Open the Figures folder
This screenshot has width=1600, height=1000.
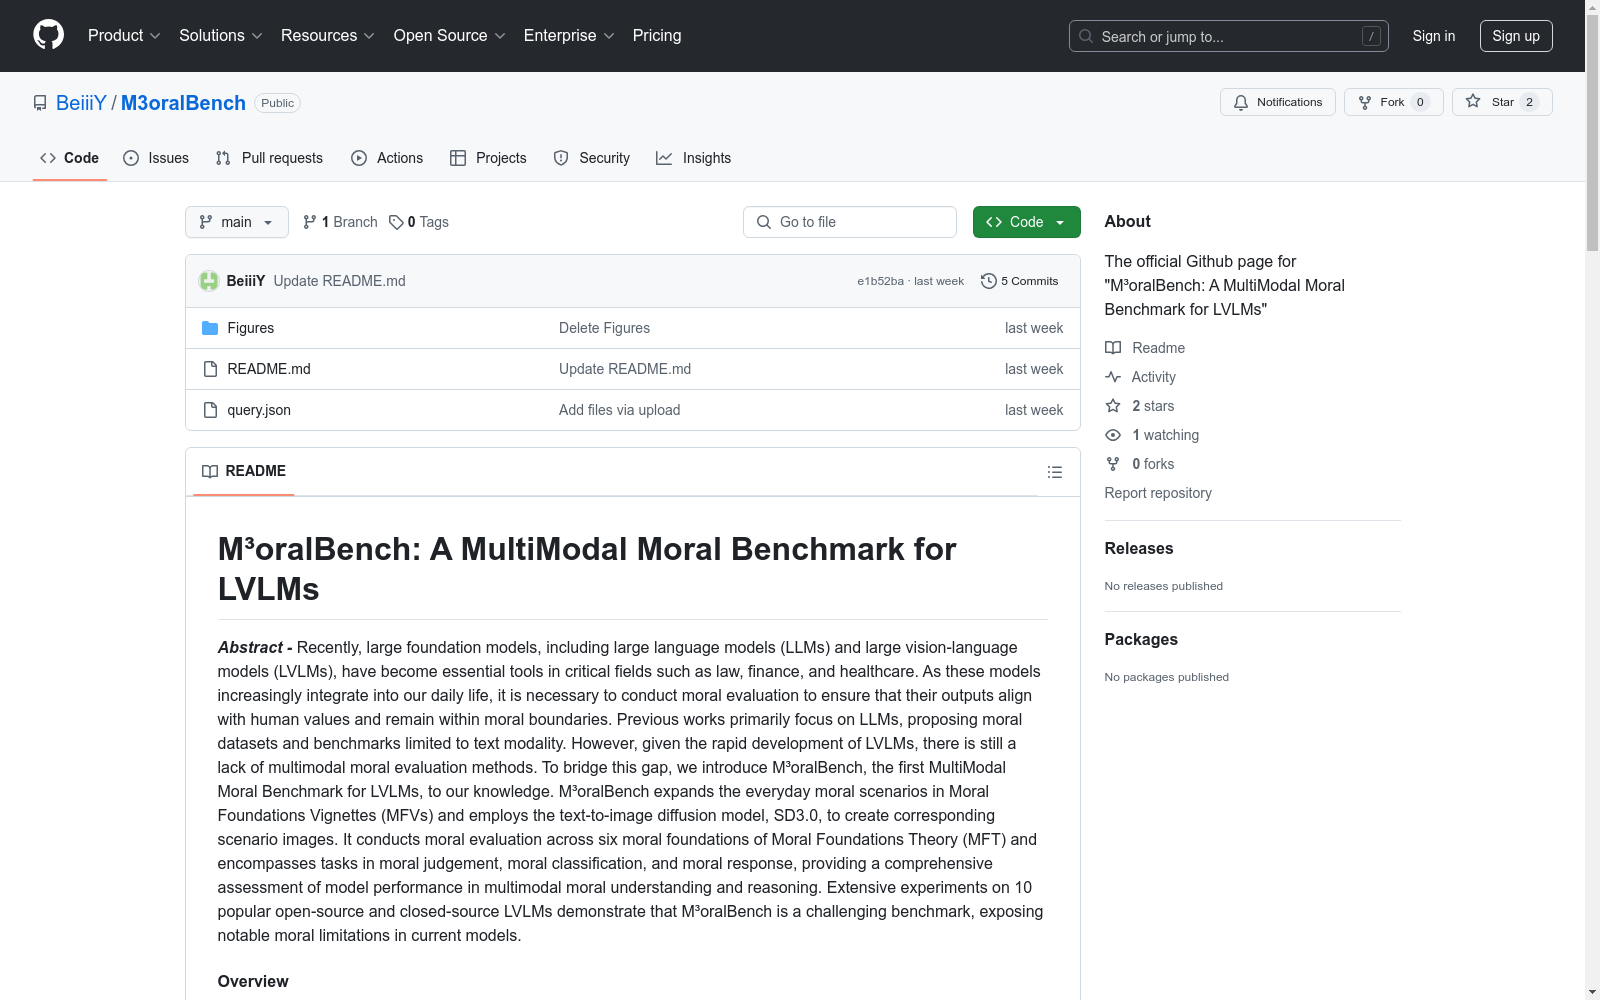point(250,328)
